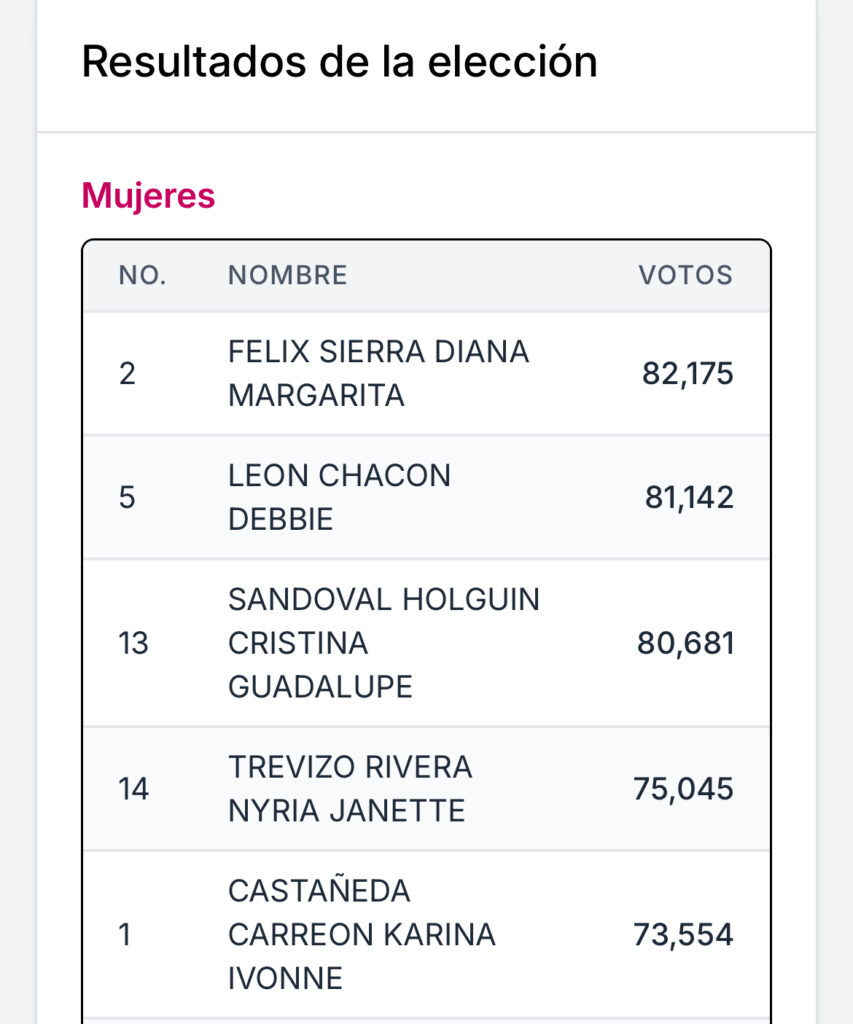Select the LEON CHACON DEBBIE row

pyautogui.click(x=426, y=497)
